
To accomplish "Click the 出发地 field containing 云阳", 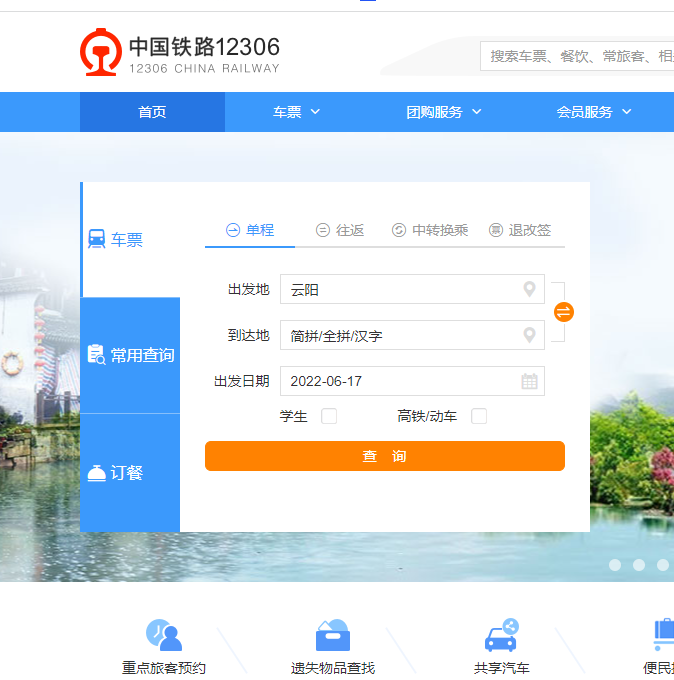I will pos(412,289).
